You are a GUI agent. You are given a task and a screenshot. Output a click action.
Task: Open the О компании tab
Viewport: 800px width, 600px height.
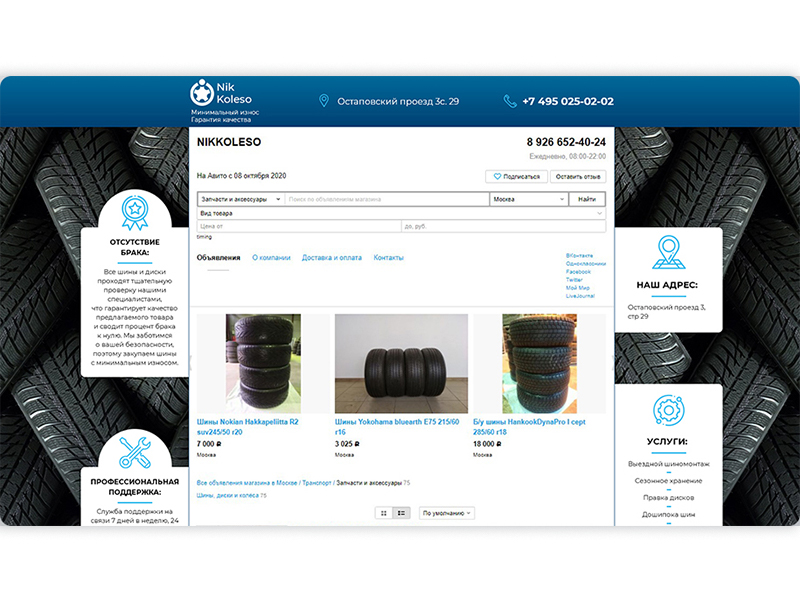[x=271, y=258]
